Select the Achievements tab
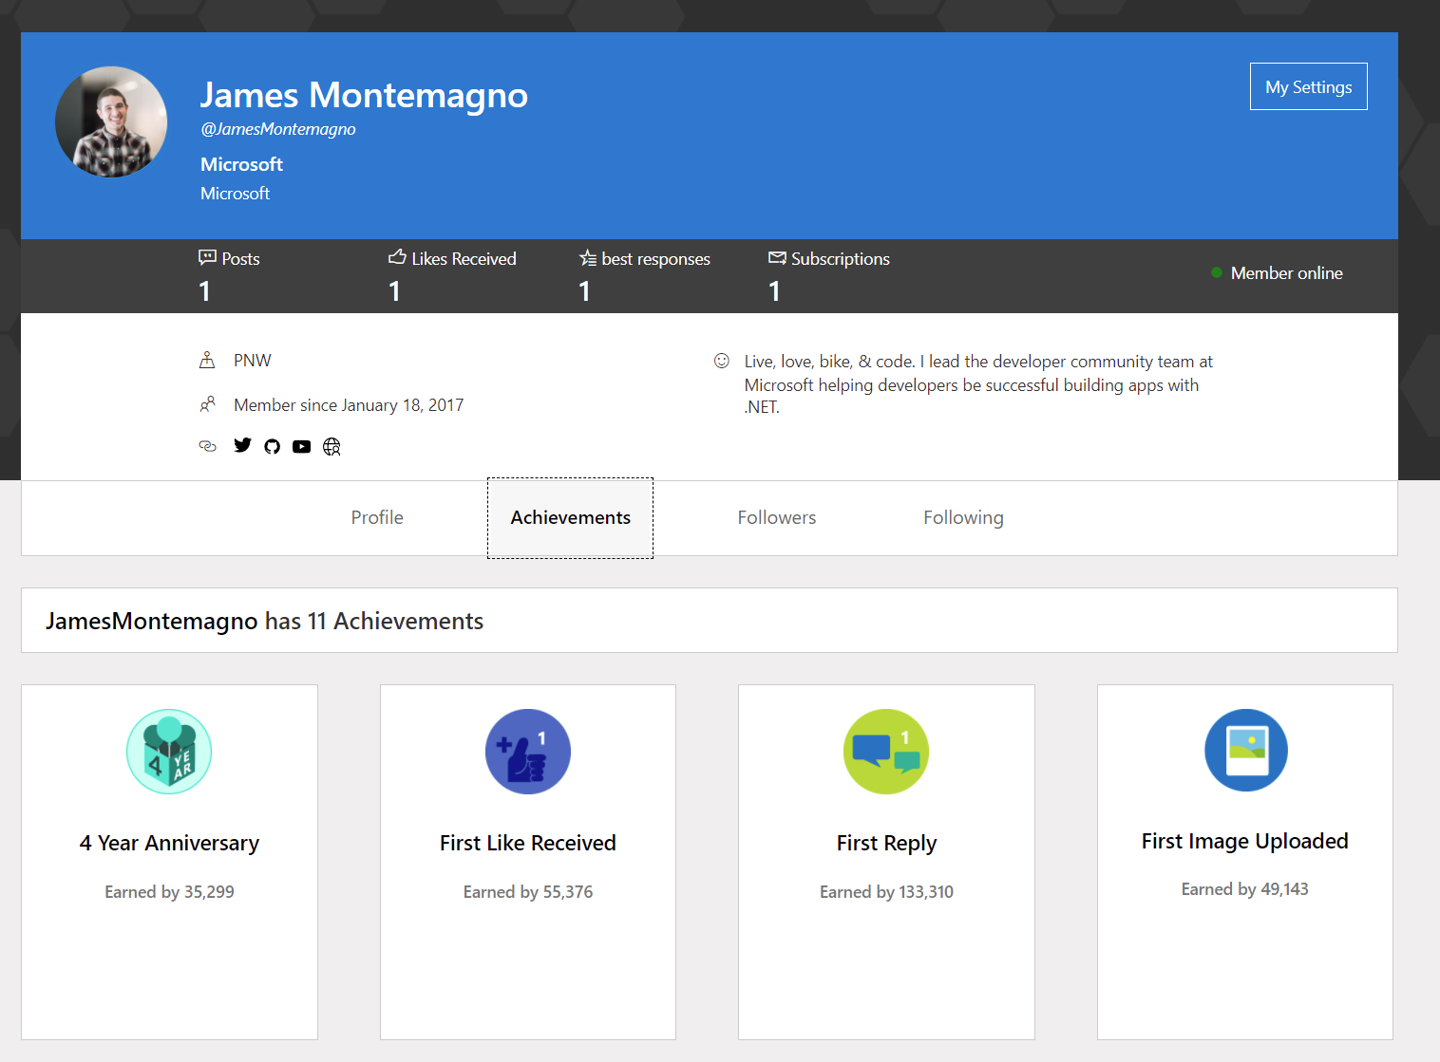1440x1062 pixels. (x=570, y=518)
